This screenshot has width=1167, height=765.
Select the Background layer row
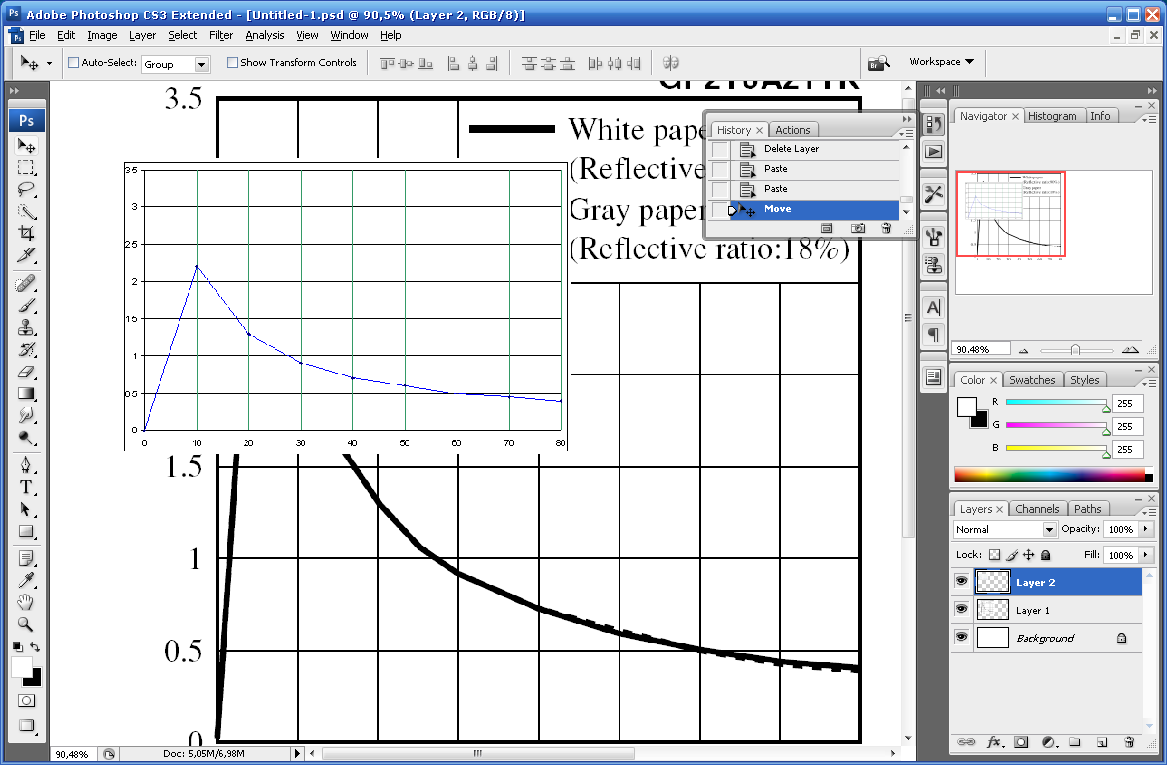1045,638
